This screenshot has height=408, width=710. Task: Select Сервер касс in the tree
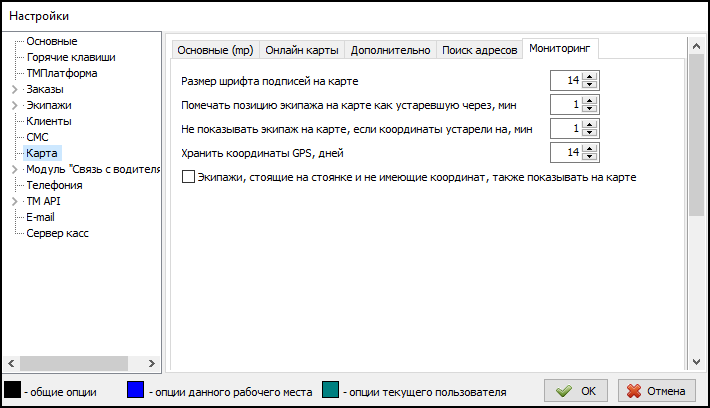[61, 233]
